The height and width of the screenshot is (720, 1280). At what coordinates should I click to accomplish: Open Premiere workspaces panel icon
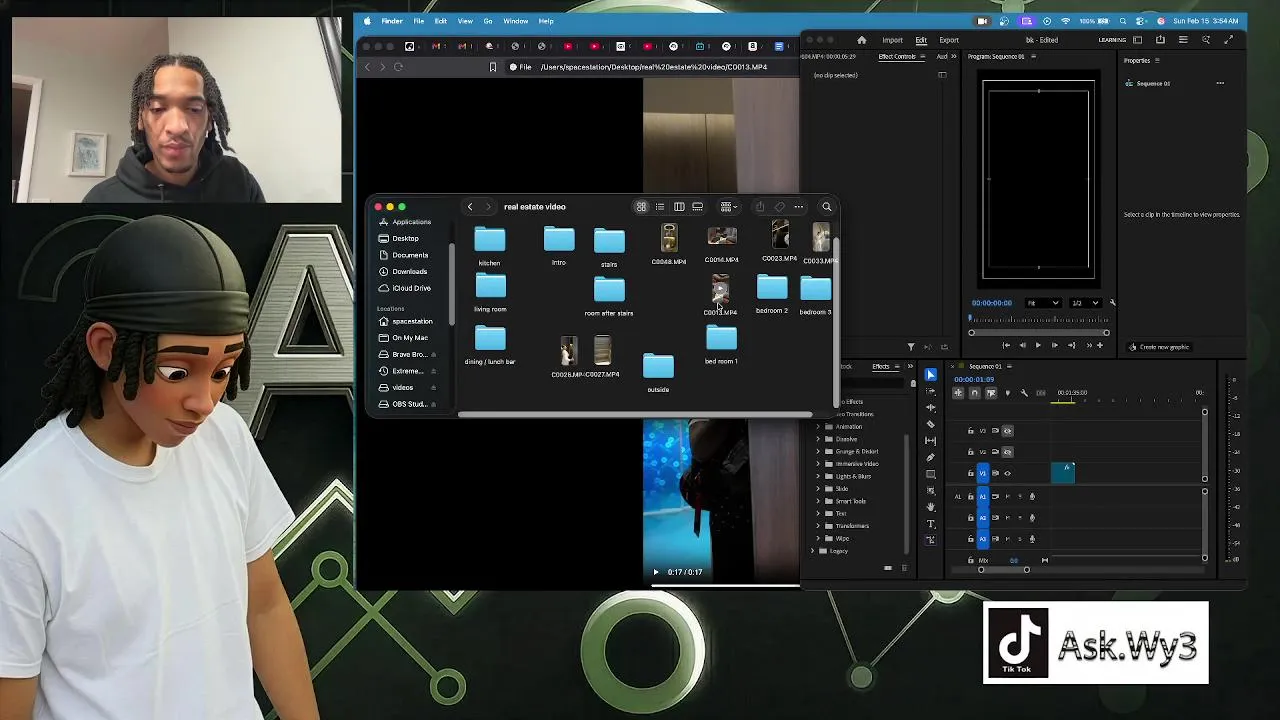click(x=1138, y=40)
